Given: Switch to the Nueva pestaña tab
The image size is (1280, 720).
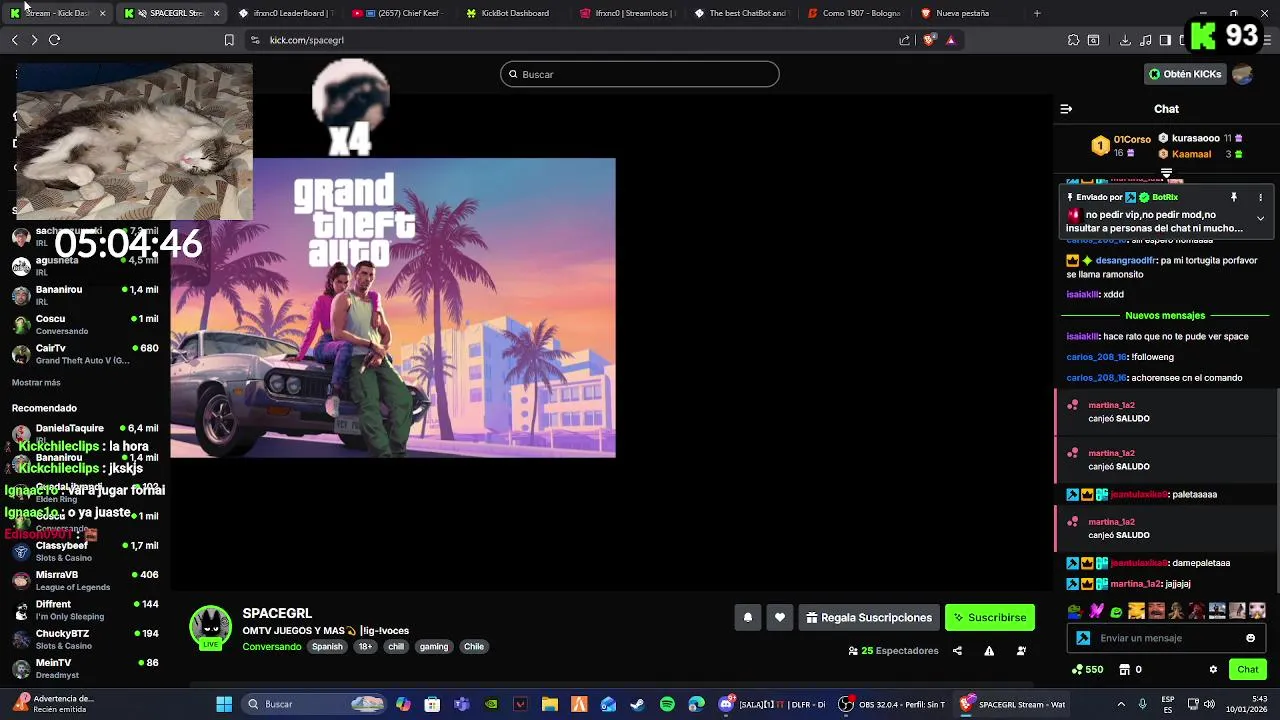Looking at the screenshot, I should coord(963,13).
